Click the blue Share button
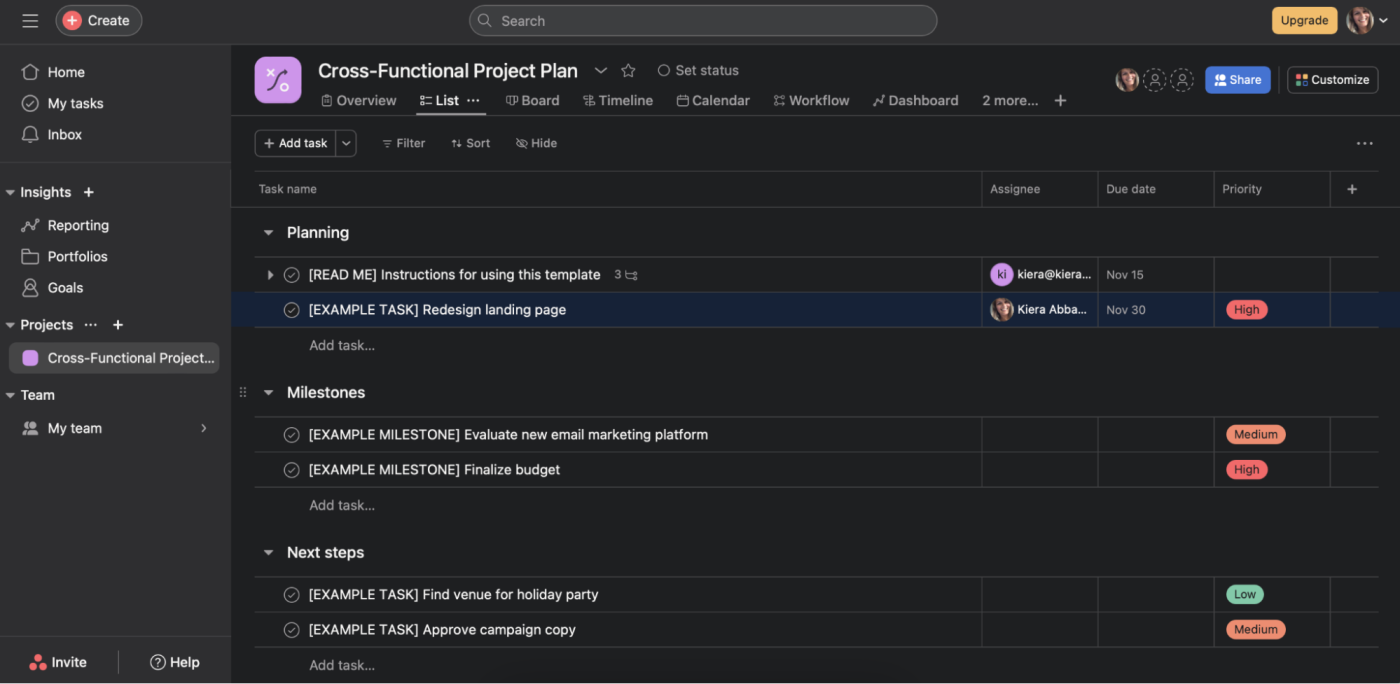This screenshot has height=684, width=1400. (x=1237, y=80)
